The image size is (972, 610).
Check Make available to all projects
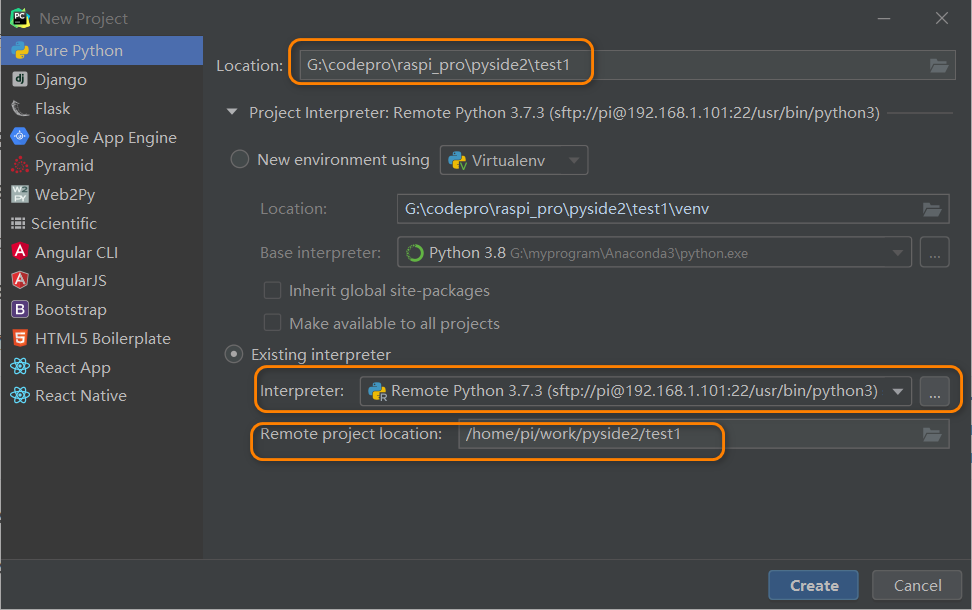272,321
